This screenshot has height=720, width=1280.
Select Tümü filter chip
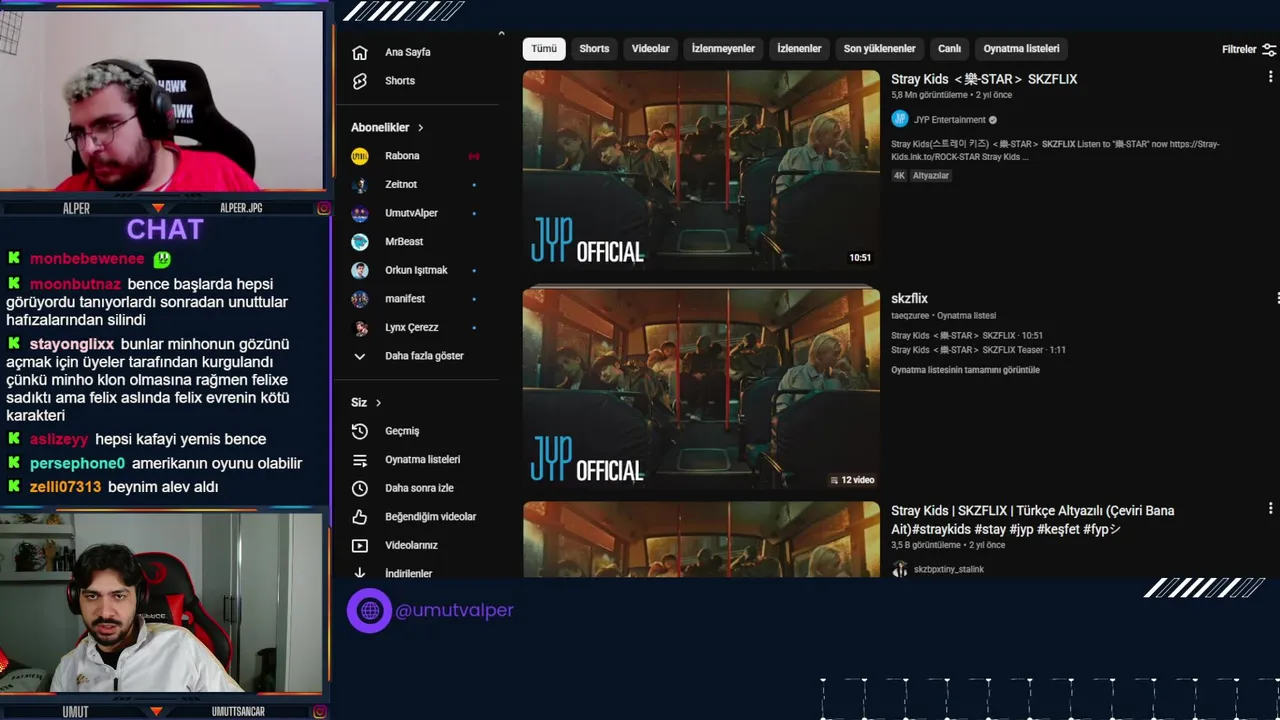pos(544,49)
